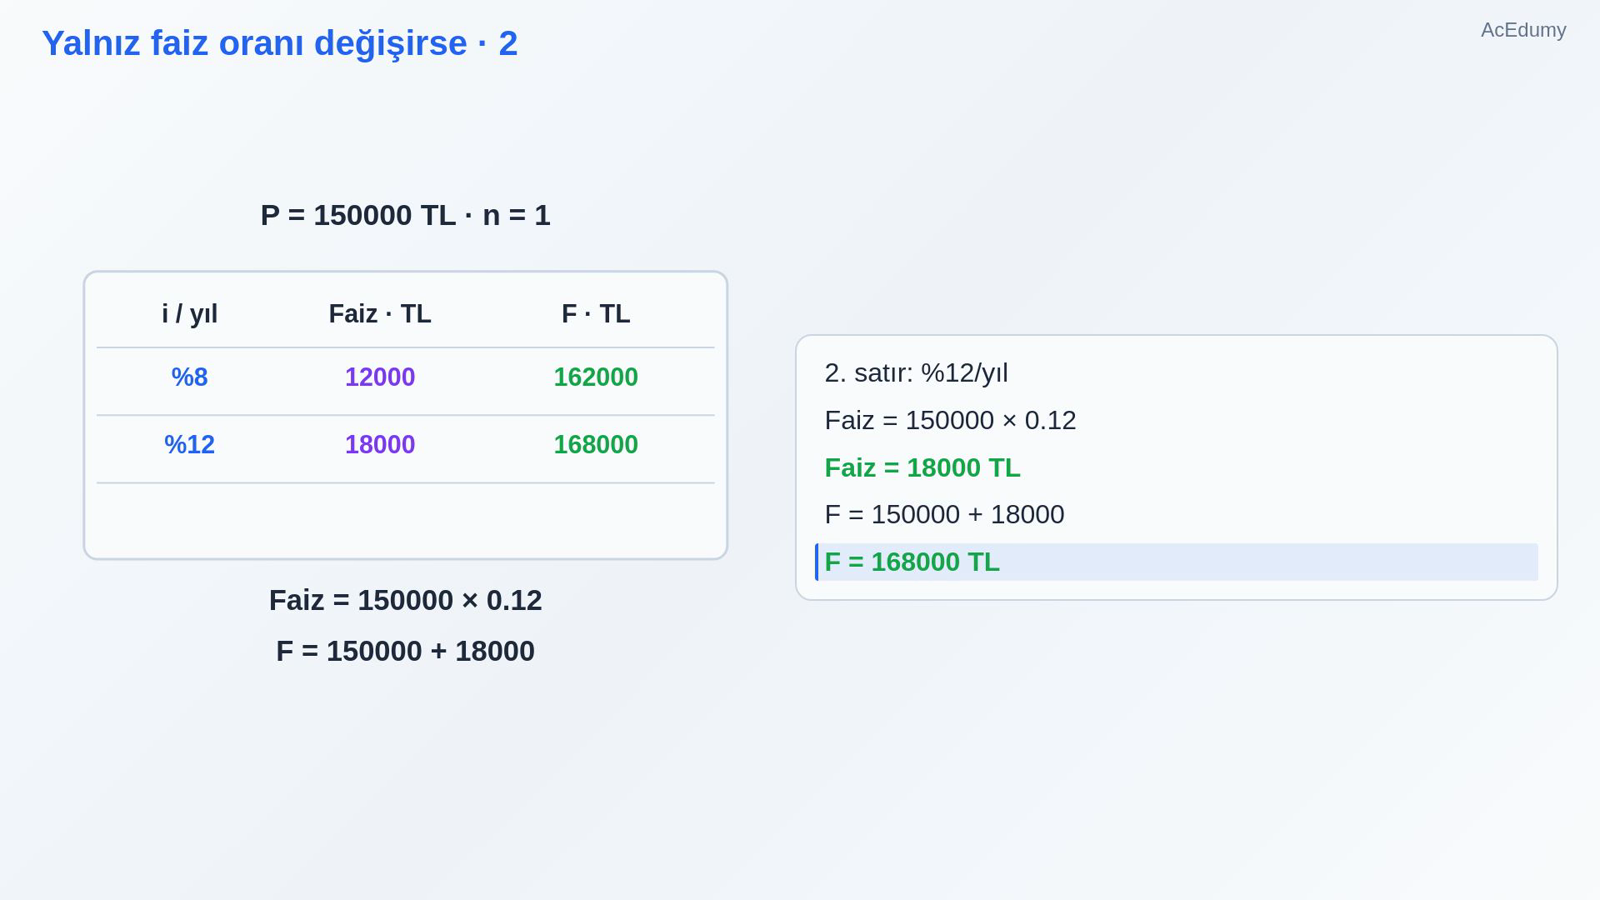The width and height of the screenshot is (1600, 900).
Task: Select "F = 150000 + 18000" in the steps panel
Action: 944,515
